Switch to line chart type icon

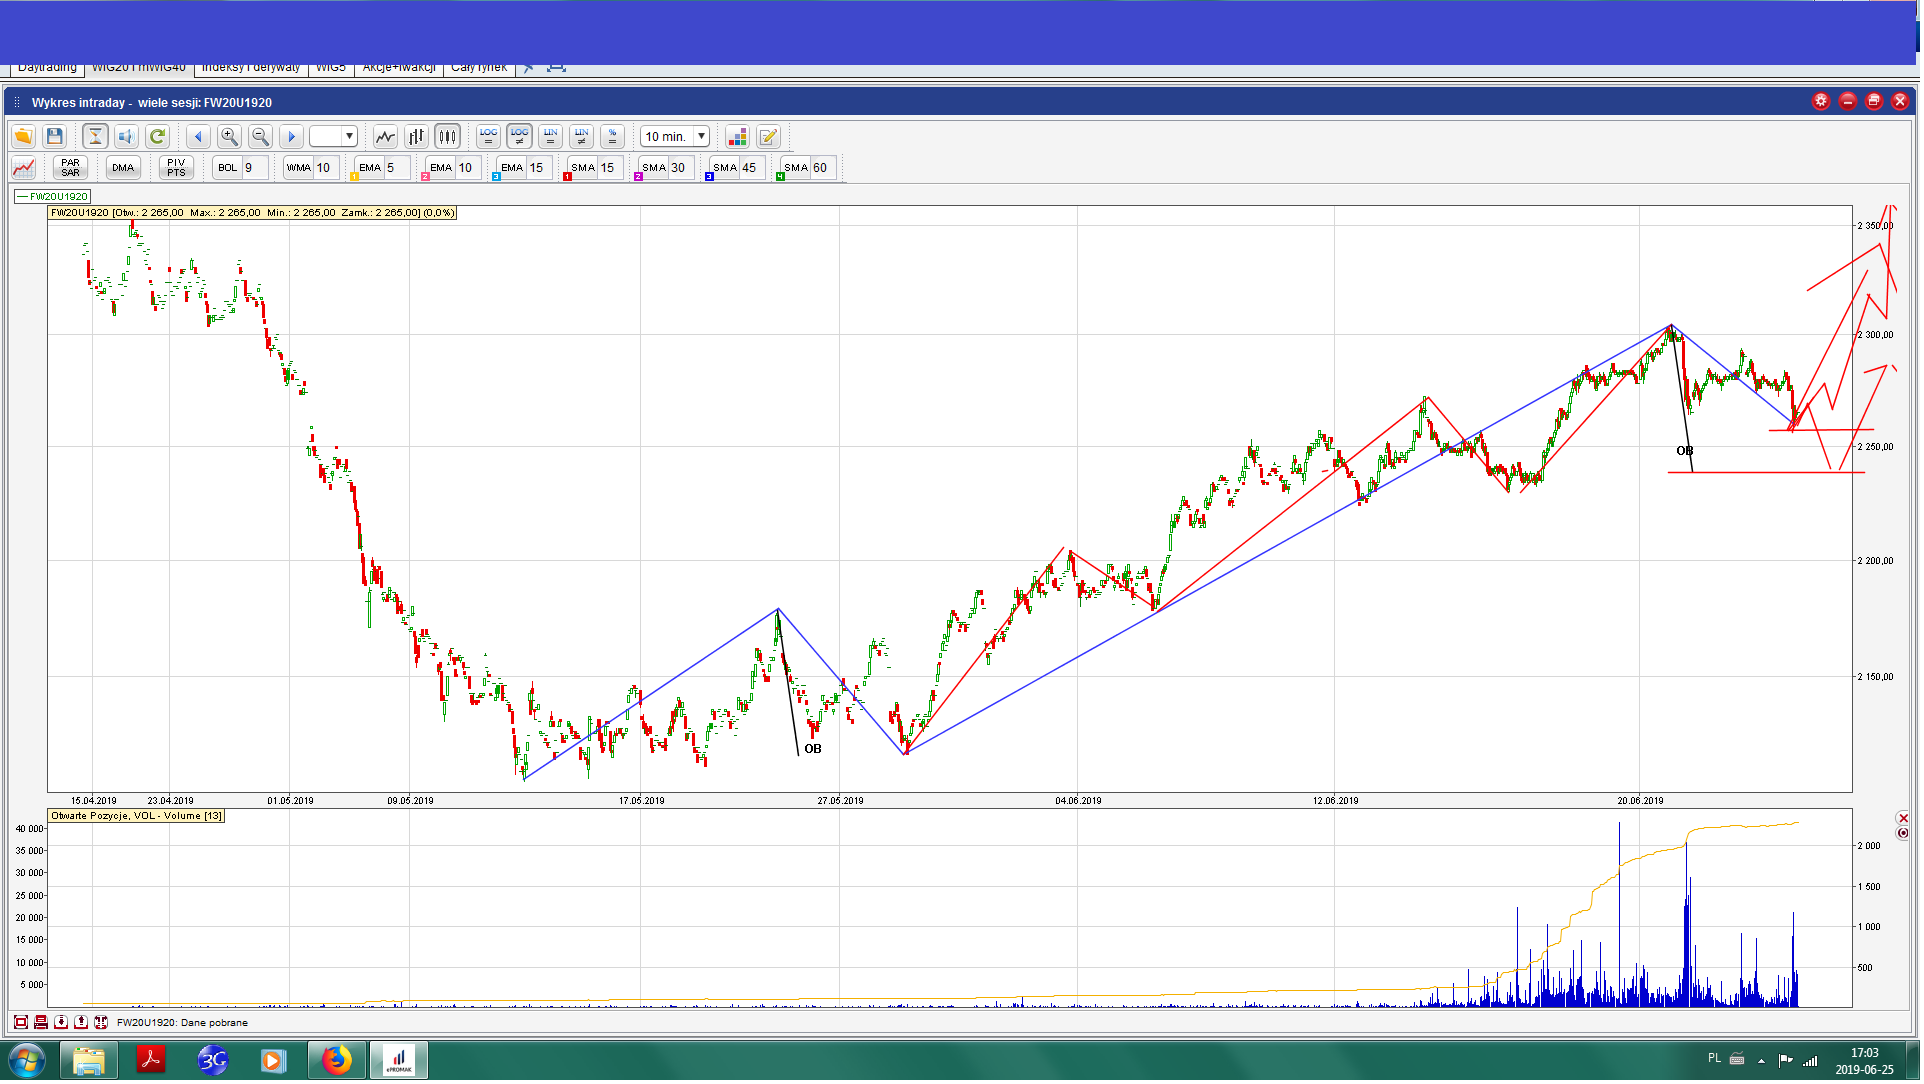coord(385,137)
